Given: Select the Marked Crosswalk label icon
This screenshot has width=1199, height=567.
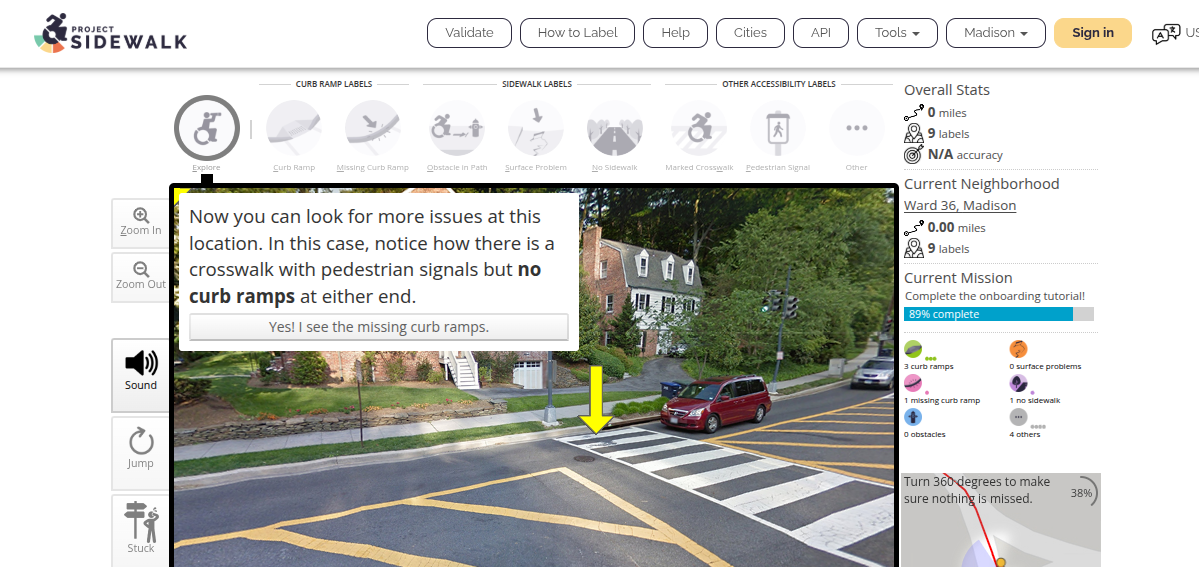Looking at the screenshot, I should [x=698, y=128].
